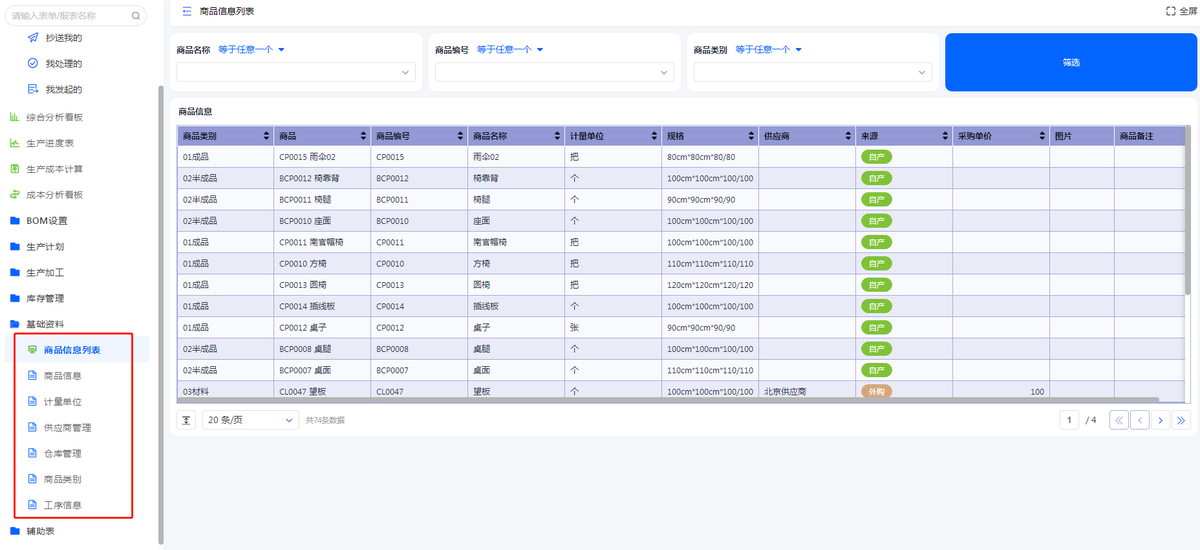Click the 商品名称 cell 插线板
The height and width of the screenshot is (550, 1200).
click(516, 306)
